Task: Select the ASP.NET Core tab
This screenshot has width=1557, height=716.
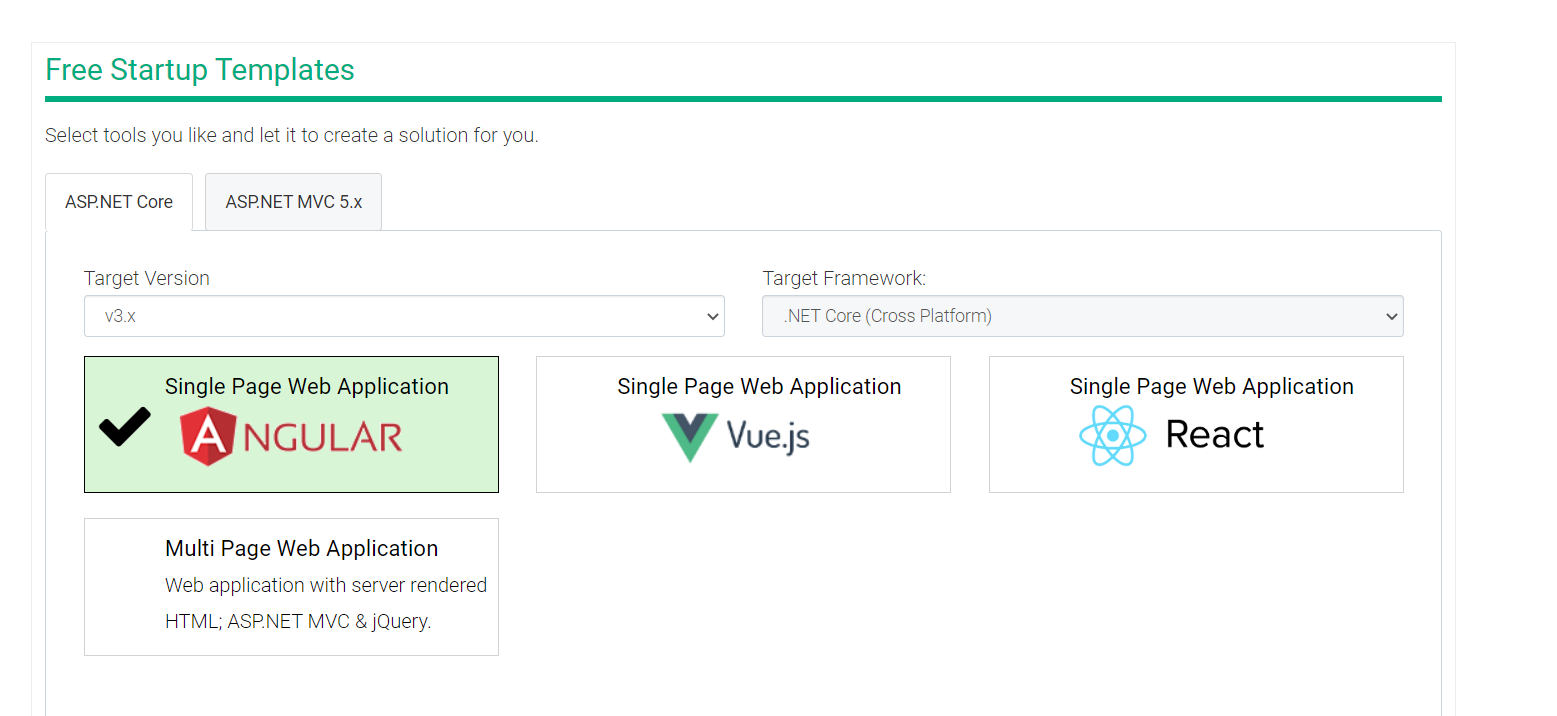Action: (119, 202)
